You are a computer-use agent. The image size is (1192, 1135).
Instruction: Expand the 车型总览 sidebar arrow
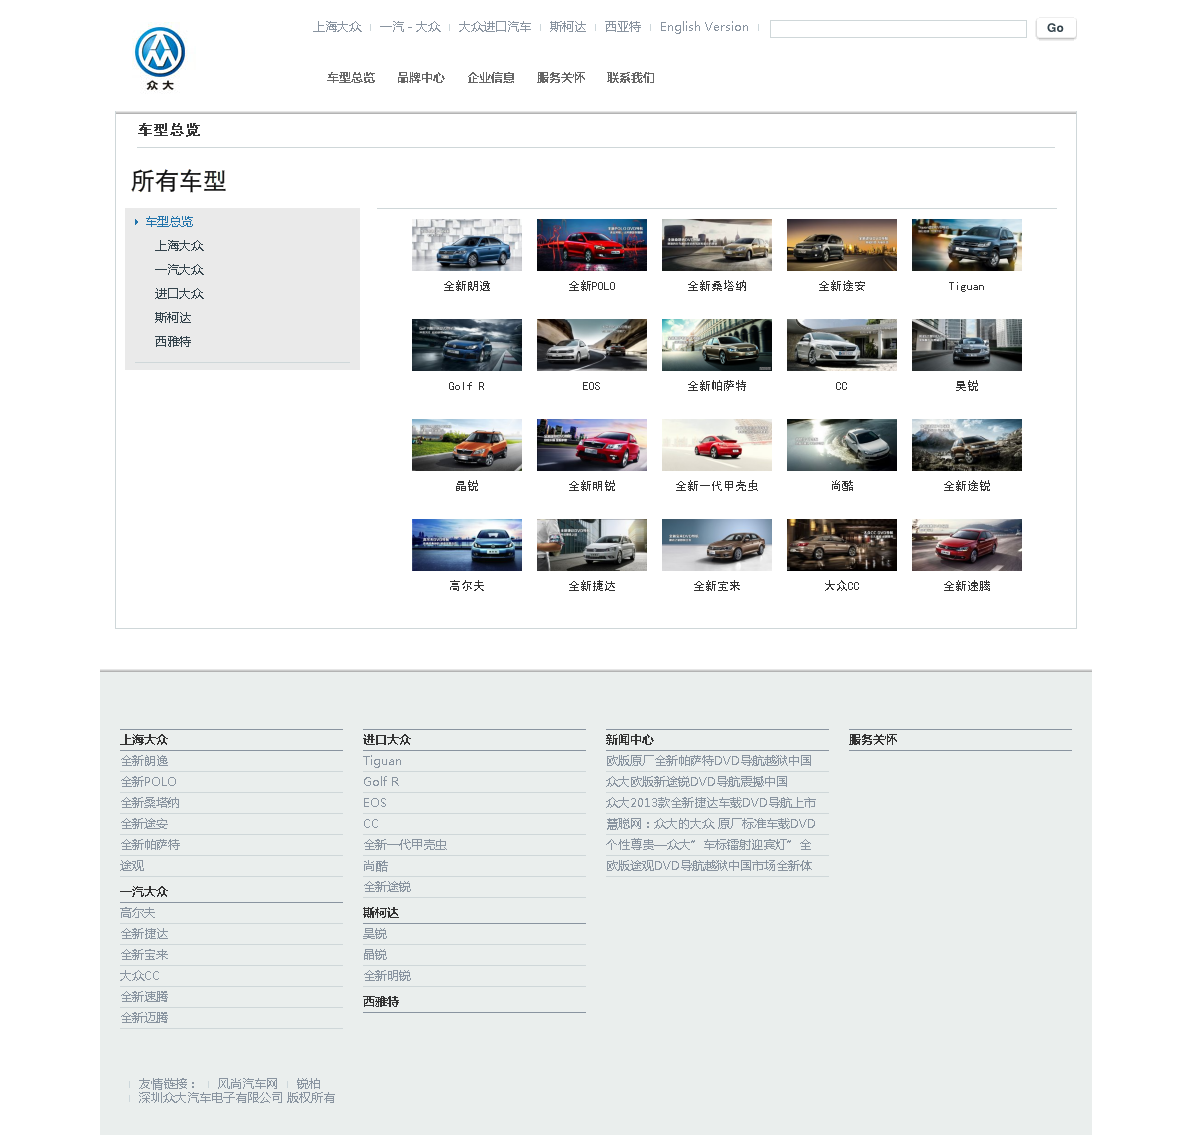(x=137, y=222)
